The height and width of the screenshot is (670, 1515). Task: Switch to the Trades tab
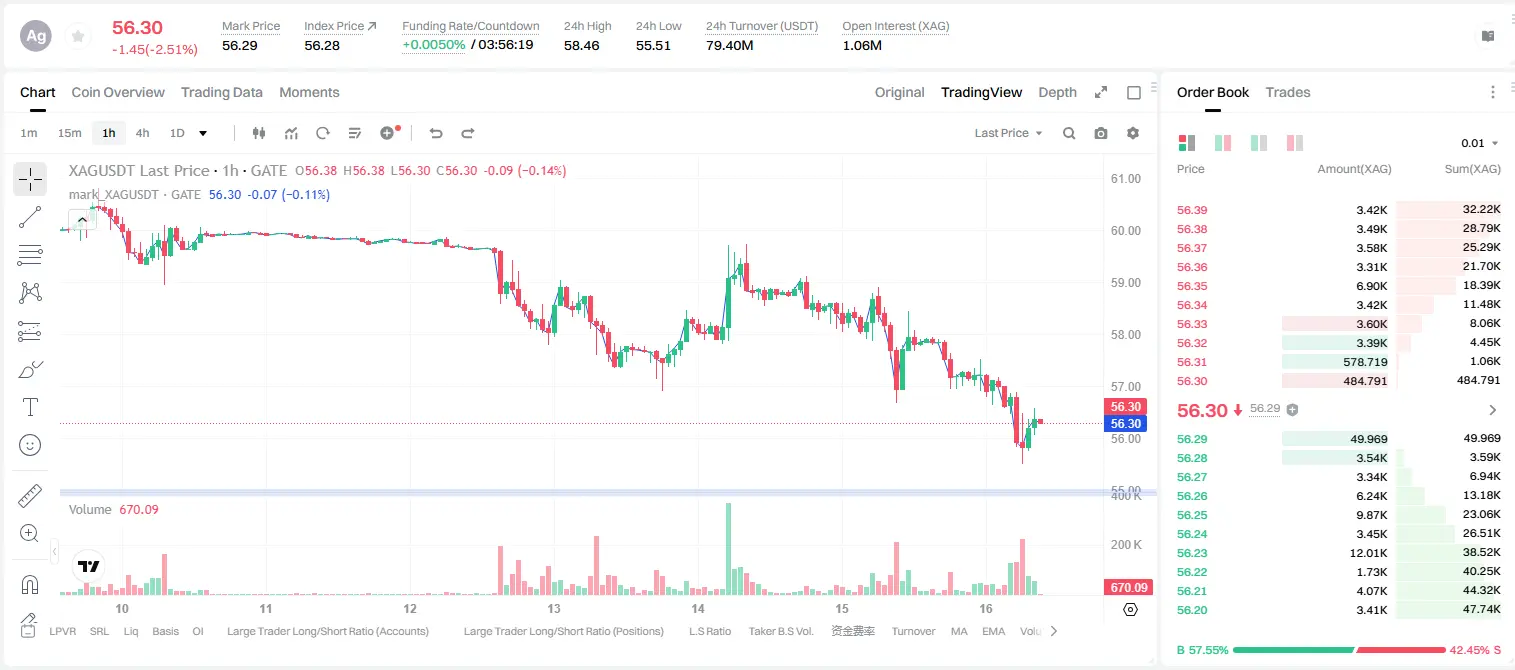1287,92
